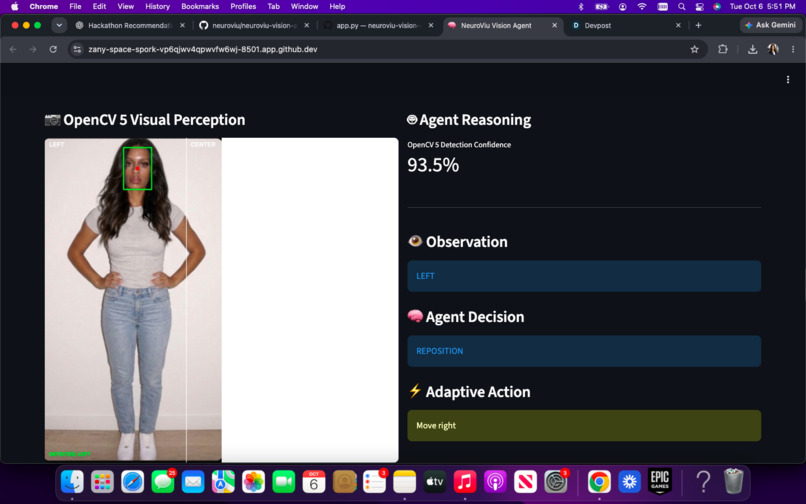Open Chrome's three-dot menu in the toolbar

(x=793, y=49)
